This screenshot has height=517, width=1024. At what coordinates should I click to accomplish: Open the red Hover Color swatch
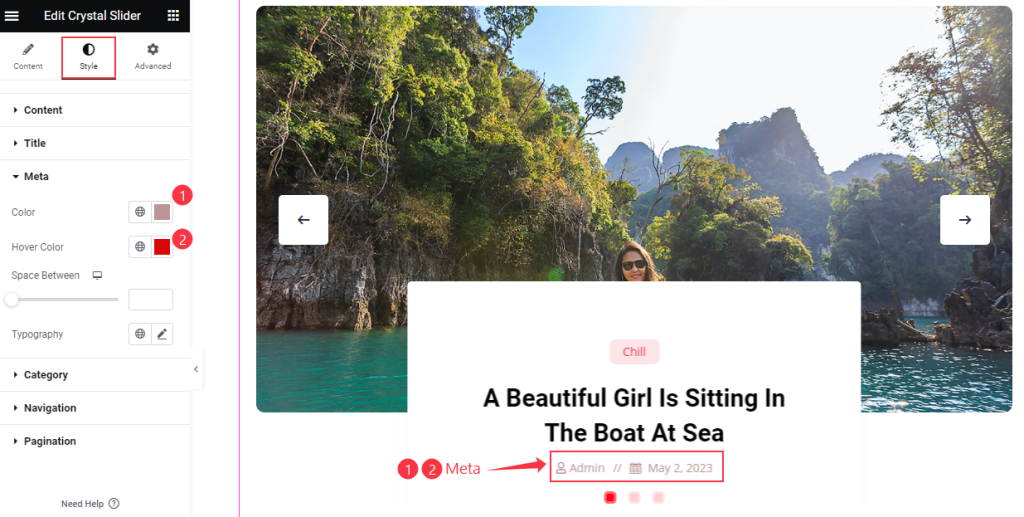[162, 247]
